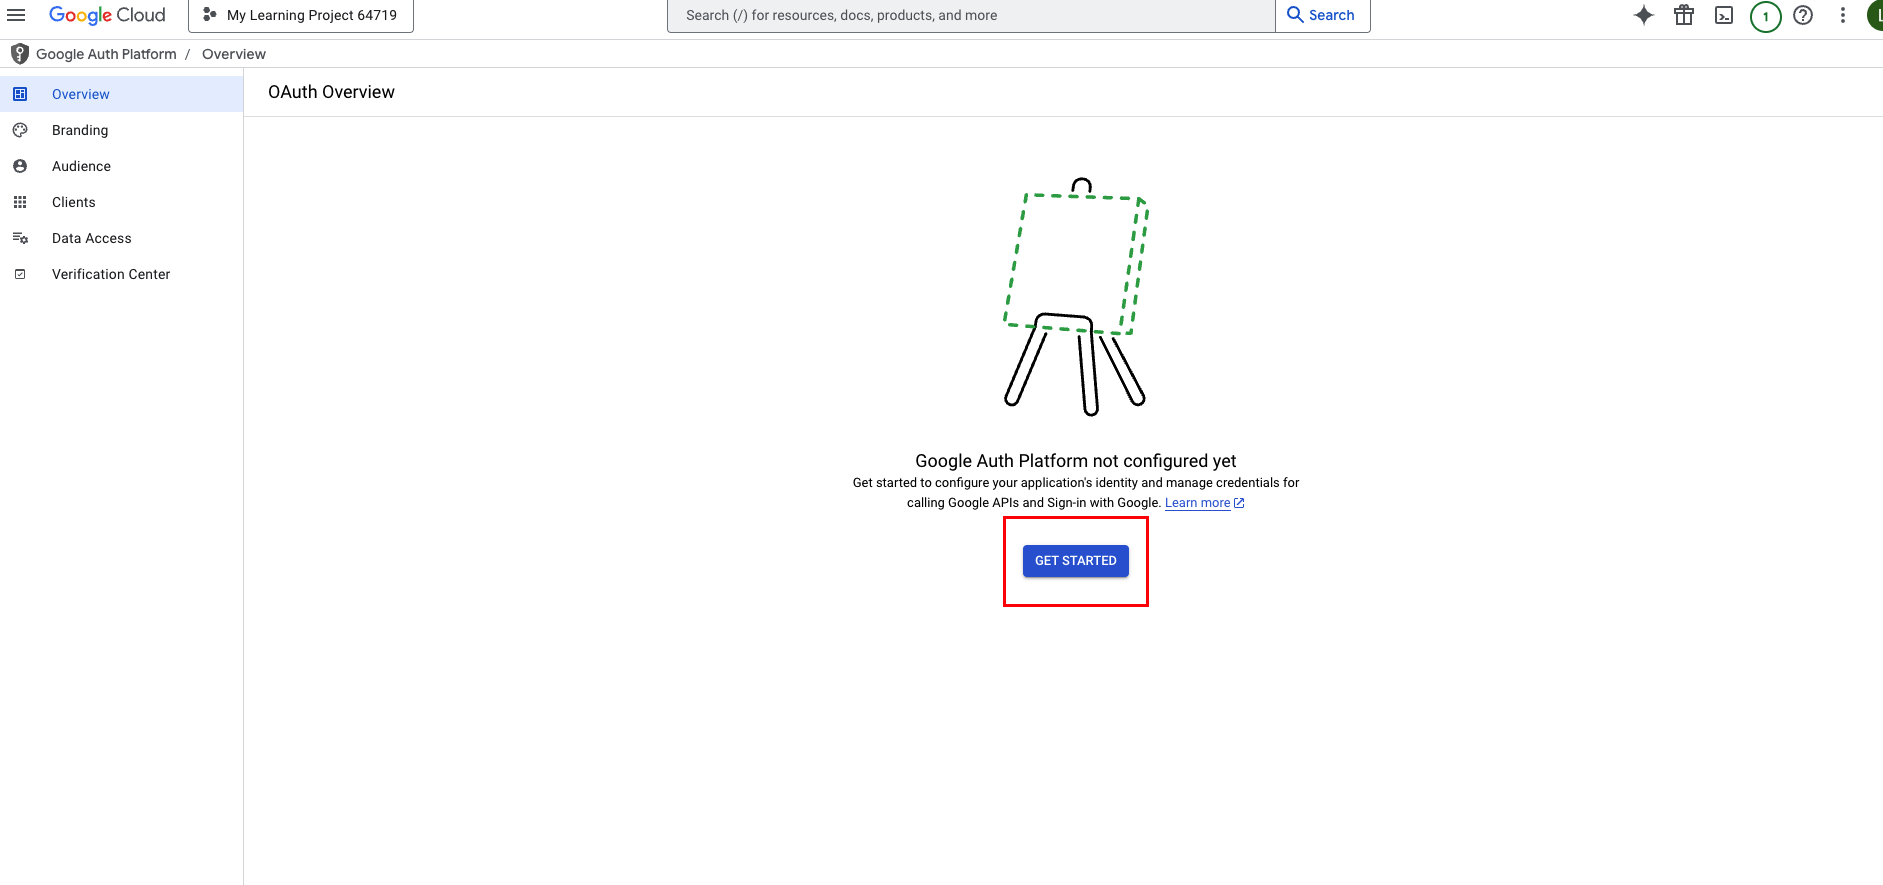Click the Google Cloud logo
Screen dimensions: 1883x885
pos(107,15)
